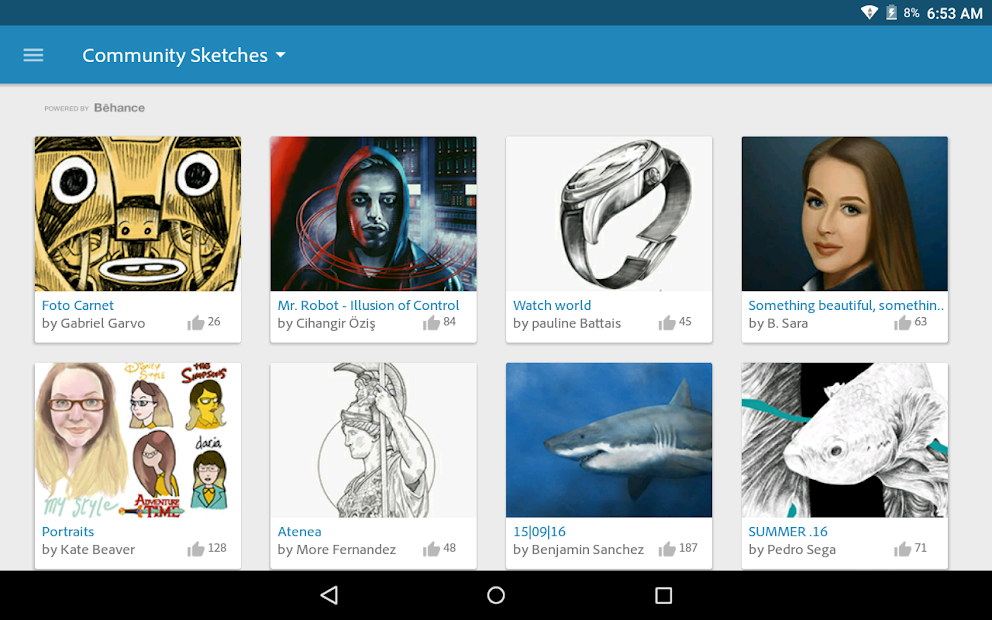
Task: Open the Mr. Robot artwork thumbnail
Action: pos(373,213)
